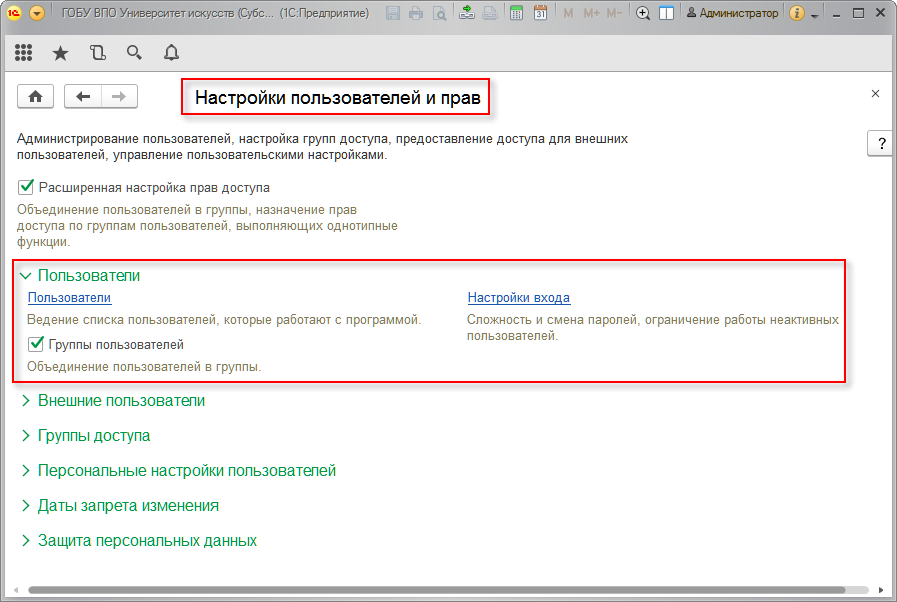Click the Save diskette icon
The image size is (897, 602).
tap(393, 13)
